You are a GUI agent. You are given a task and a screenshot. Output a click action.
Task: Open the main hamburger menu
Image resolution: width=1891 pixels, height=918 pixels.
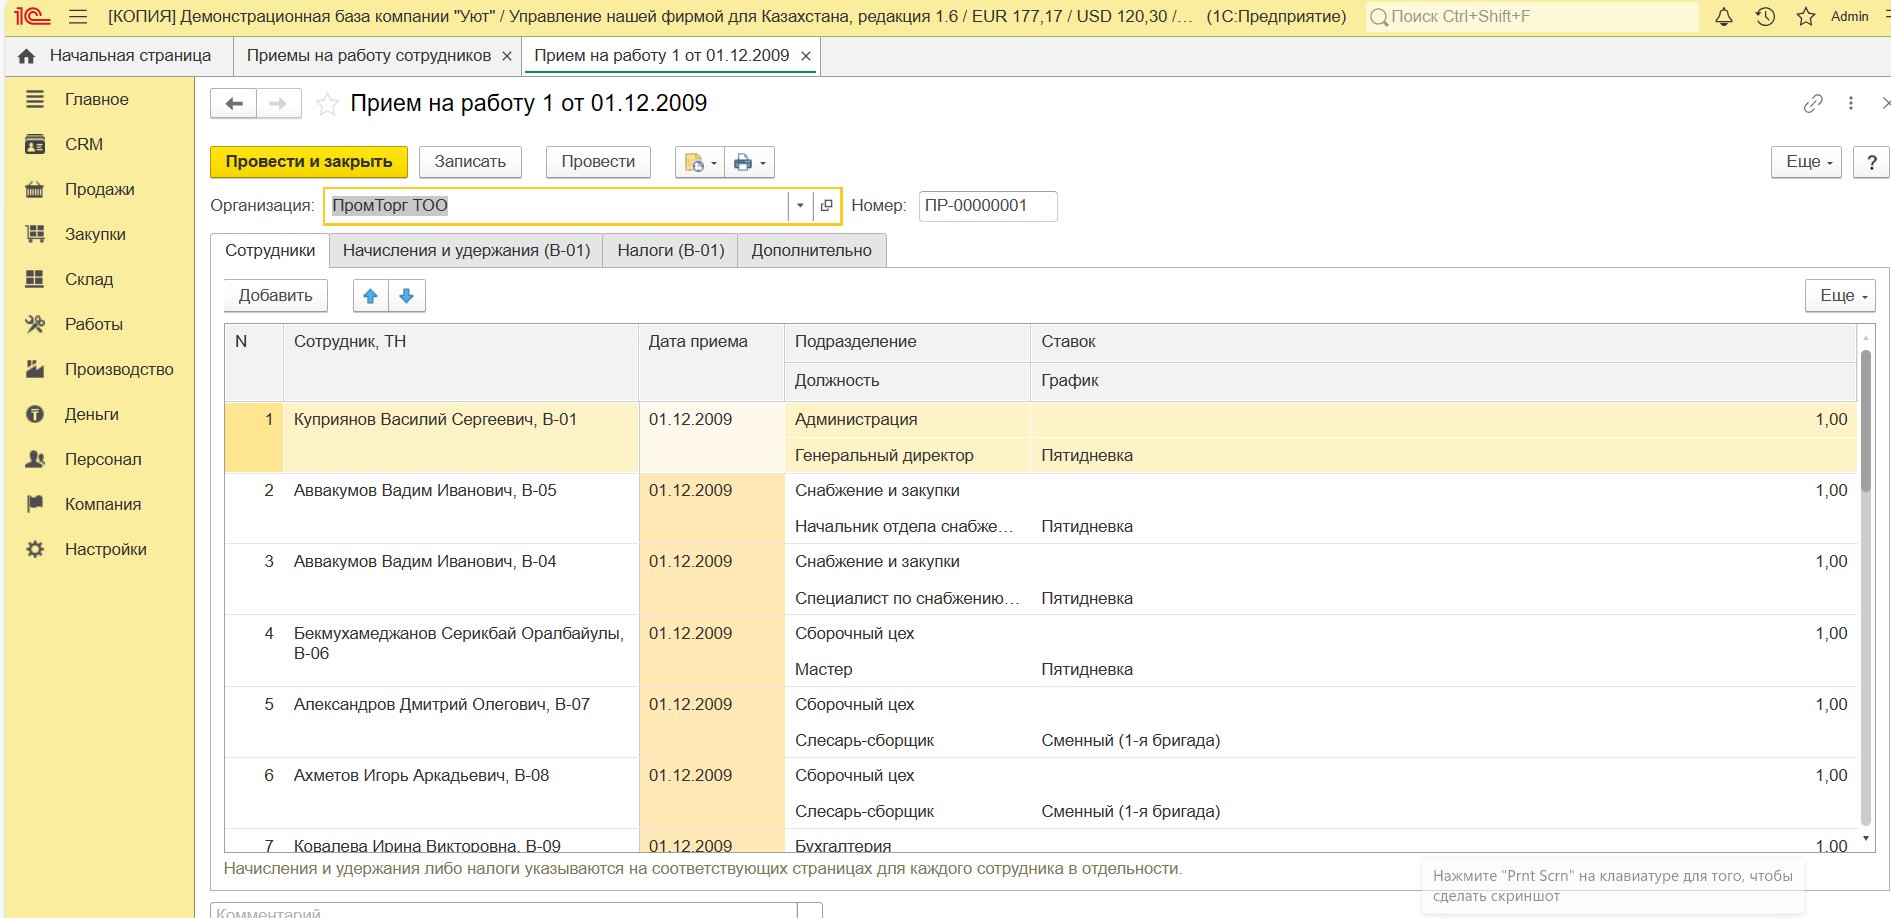click(78, 17)
